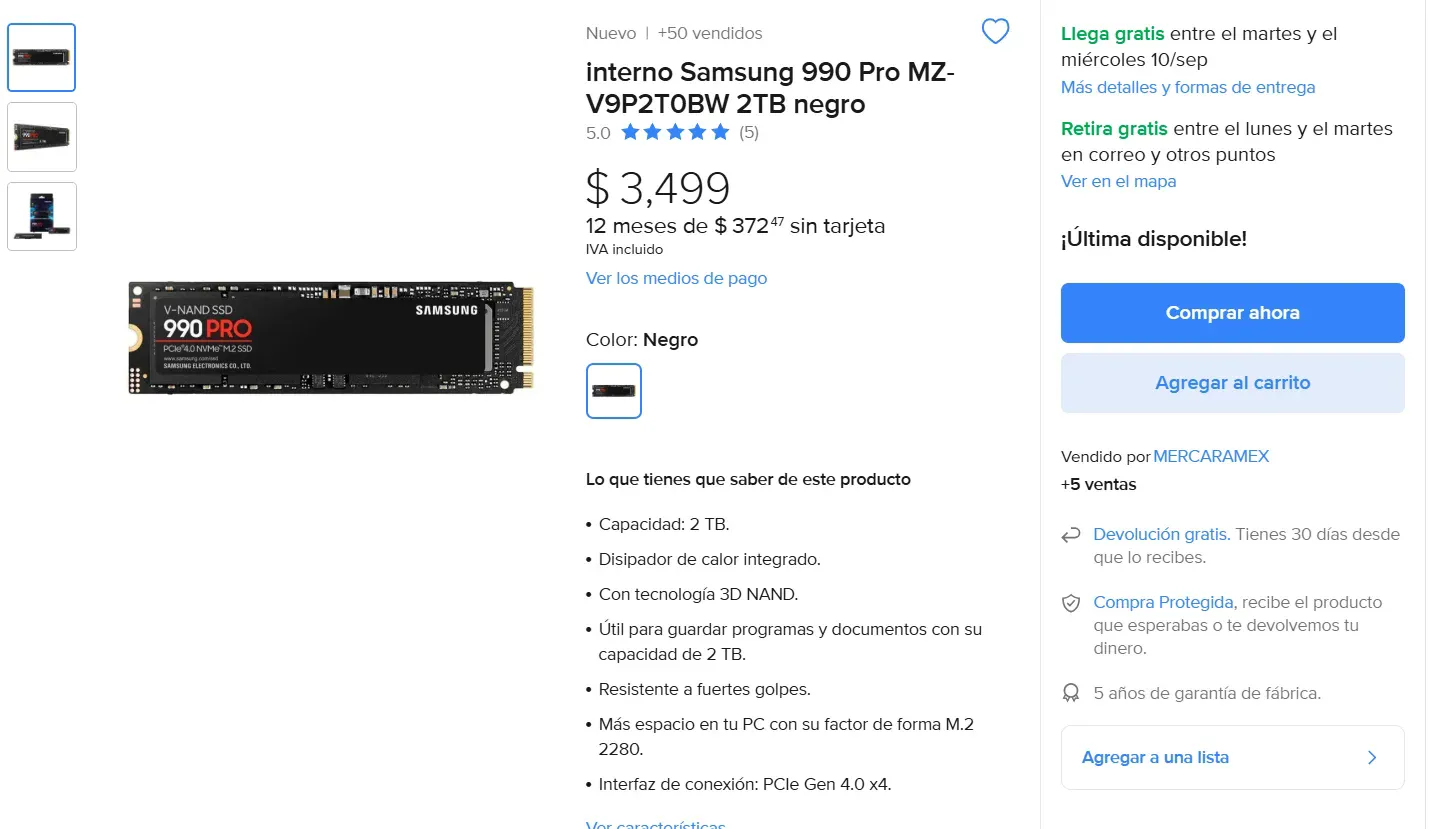Visit the MERCARAMEX seller page

tap(1211, 456)
